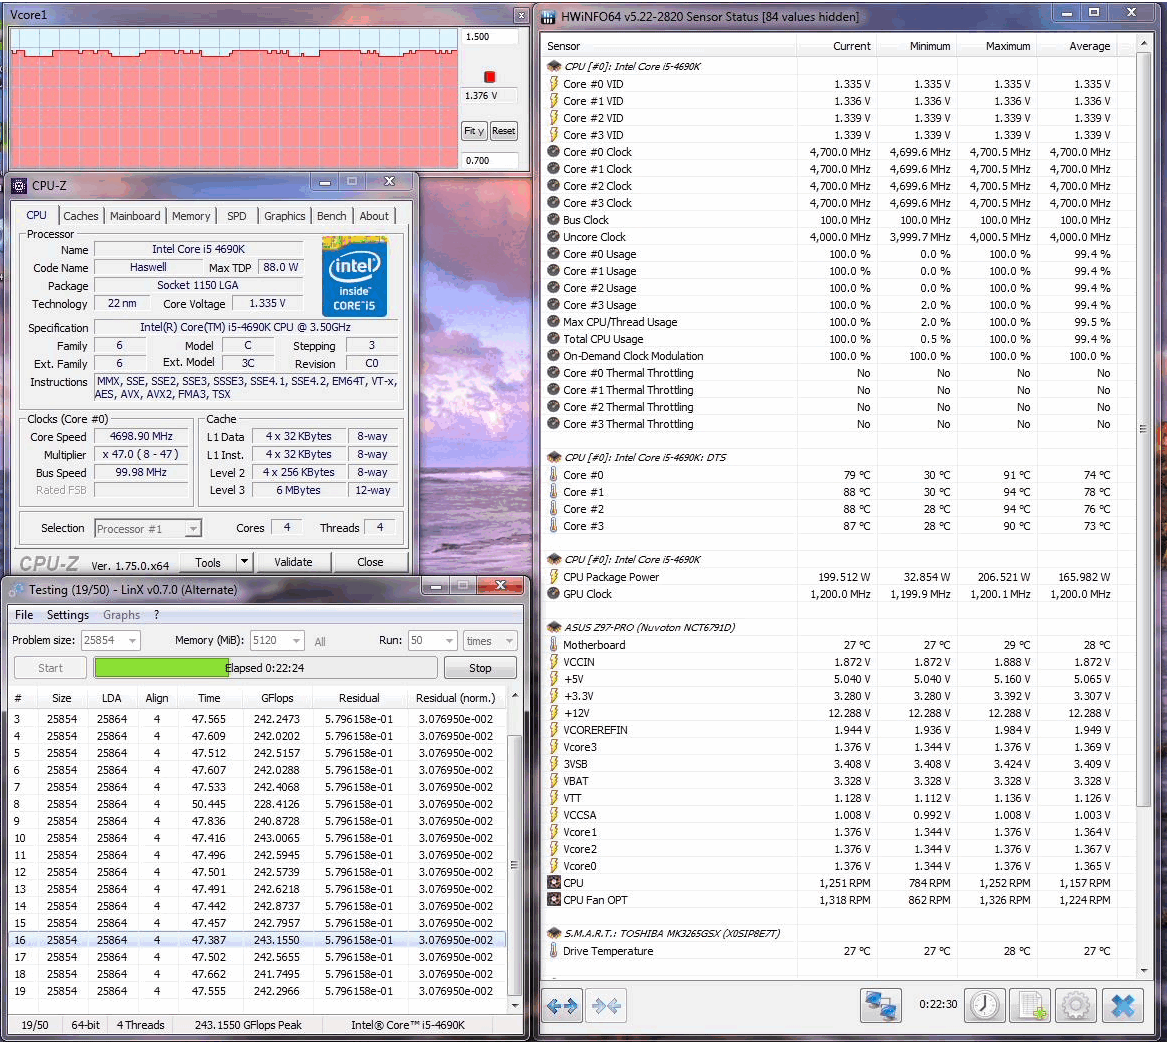The image size is (1167, 1042).
Task: Stop the LinX test
Action: (480, 668)
